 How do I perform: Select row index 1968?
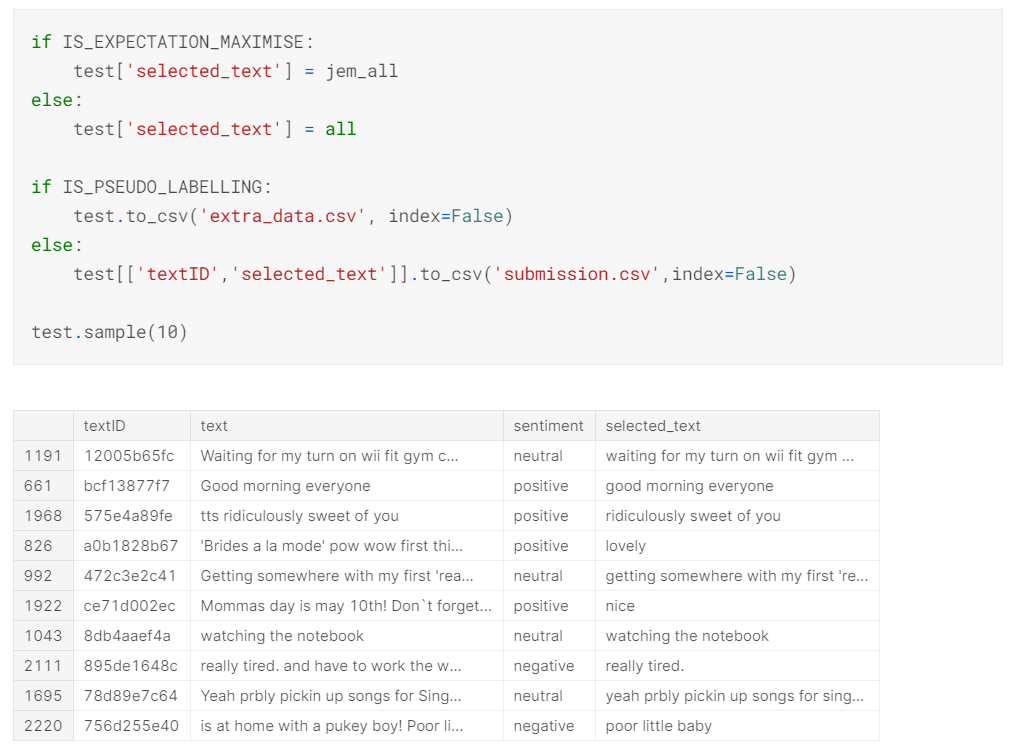coord(43,516)
